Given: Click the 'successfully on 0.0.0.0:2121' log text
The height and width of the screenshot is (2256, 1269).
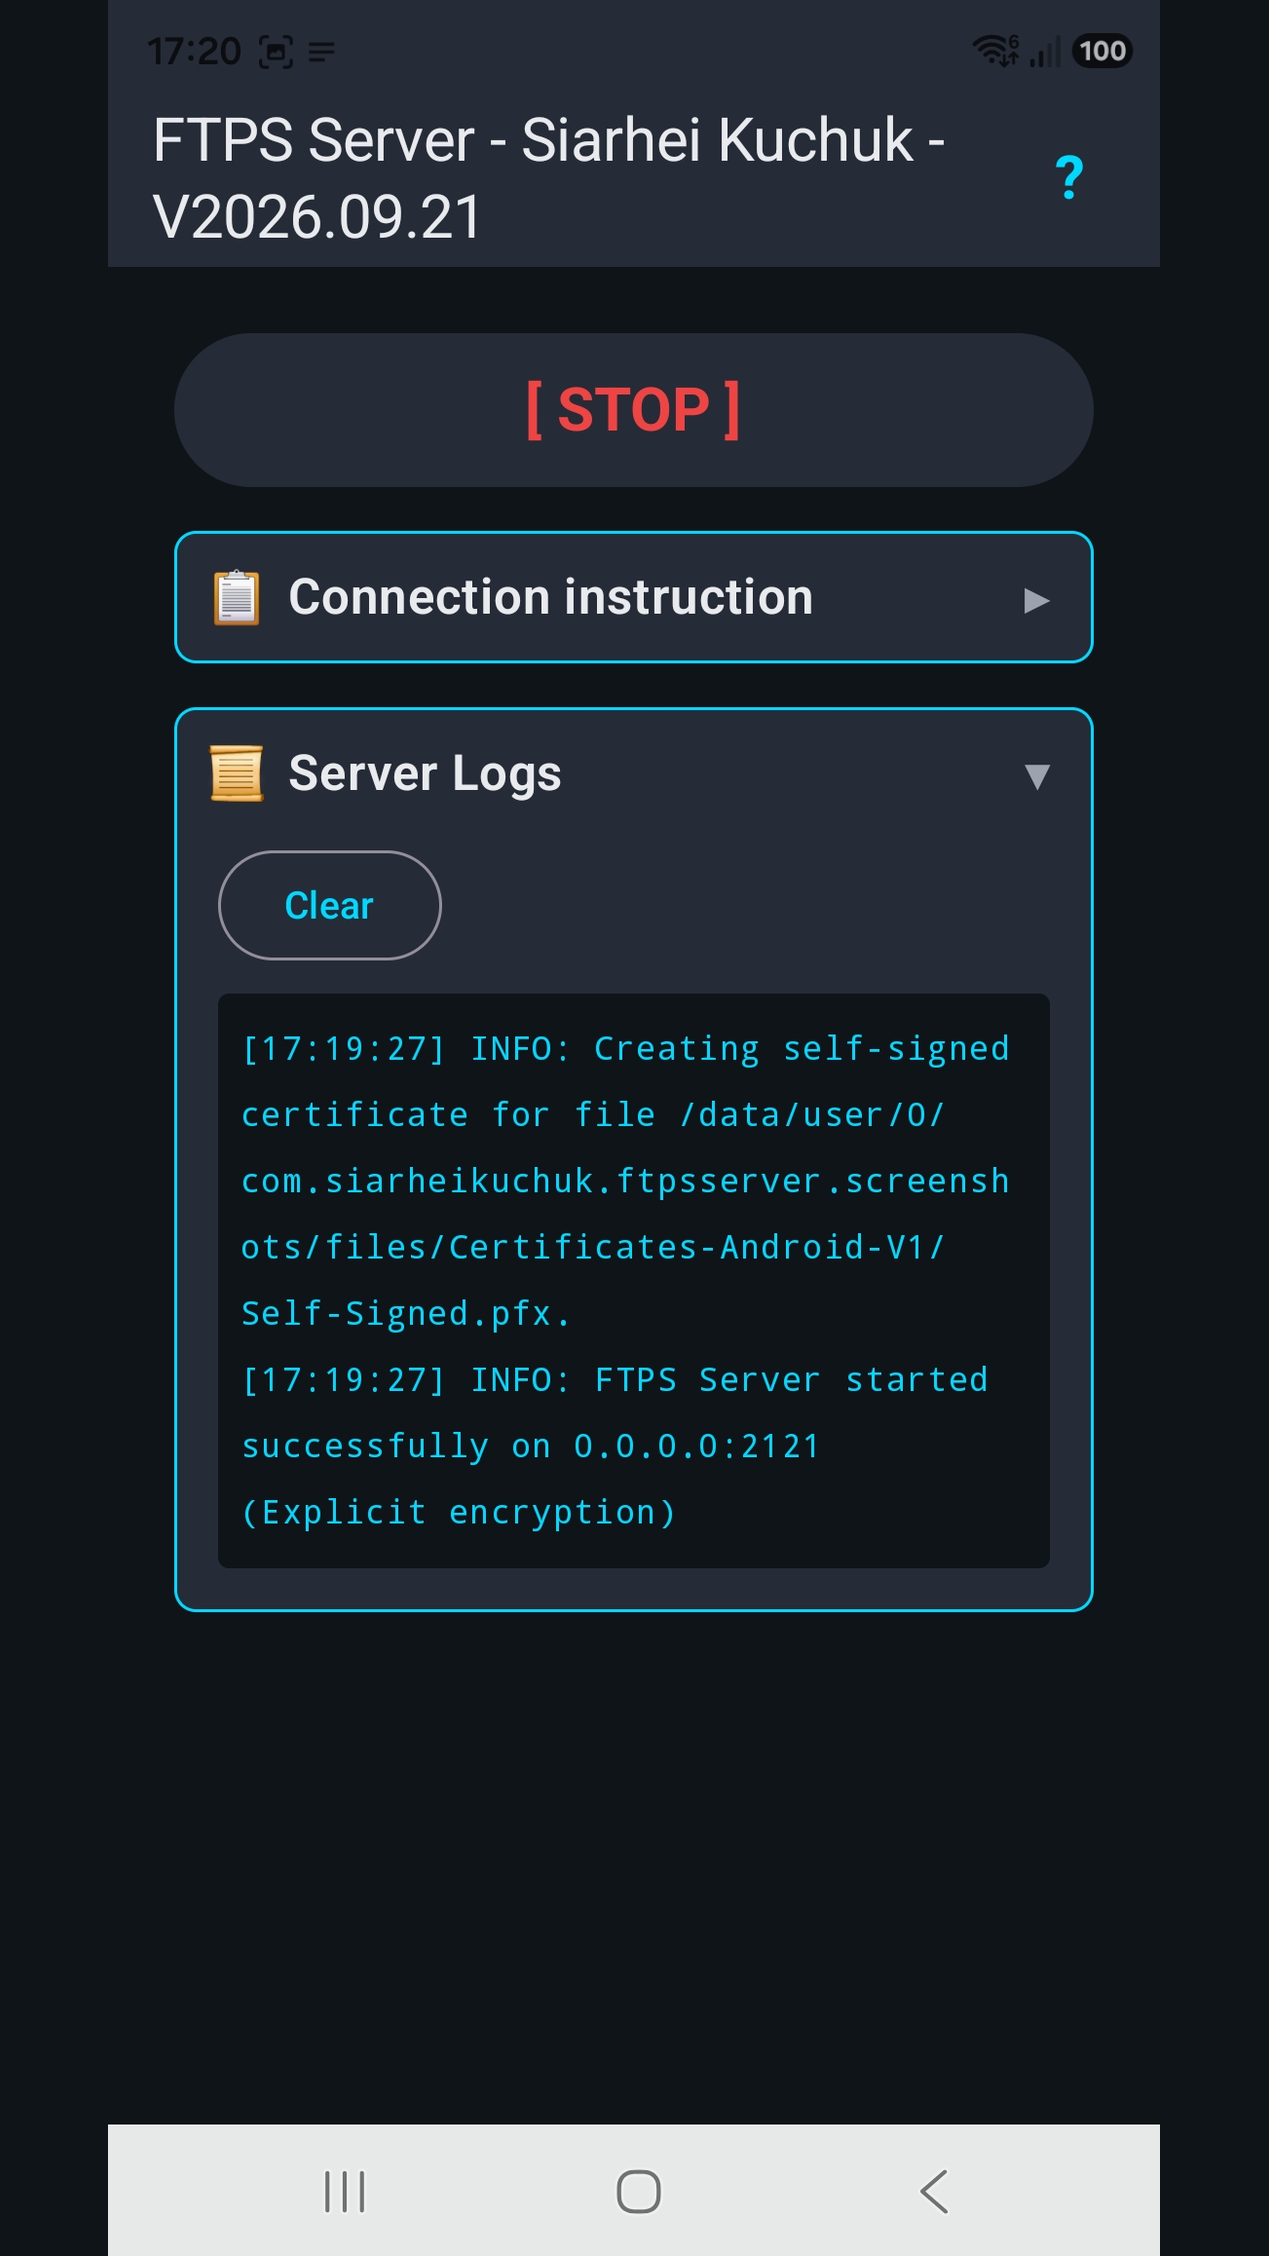Looking at the screenshot, I should (x=531, y=1446).
